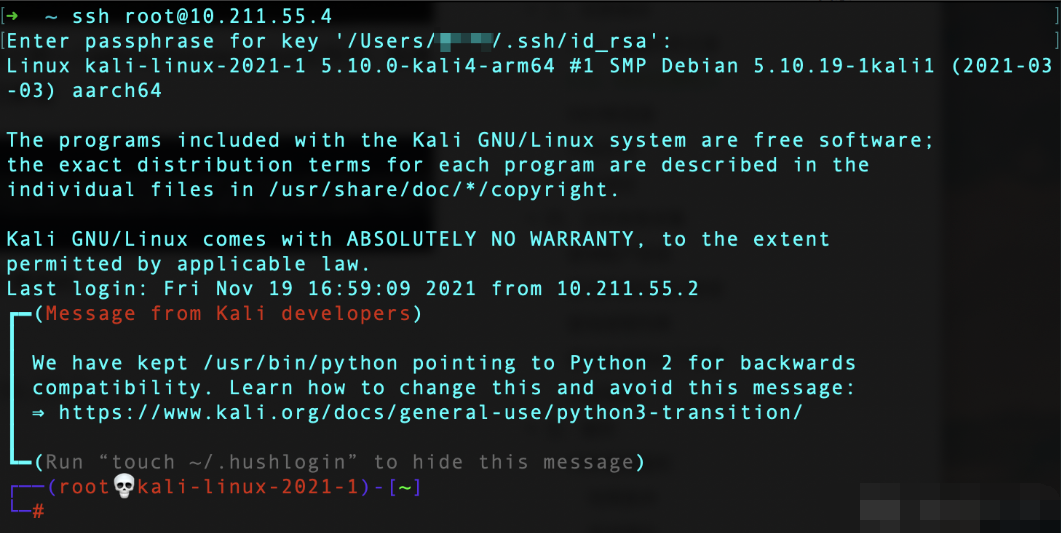Image resolution: width=1061 pixels, height=533 pixels.
Task: Click the 'Message from Kali developers' heading
Action: tap(228, 314)
